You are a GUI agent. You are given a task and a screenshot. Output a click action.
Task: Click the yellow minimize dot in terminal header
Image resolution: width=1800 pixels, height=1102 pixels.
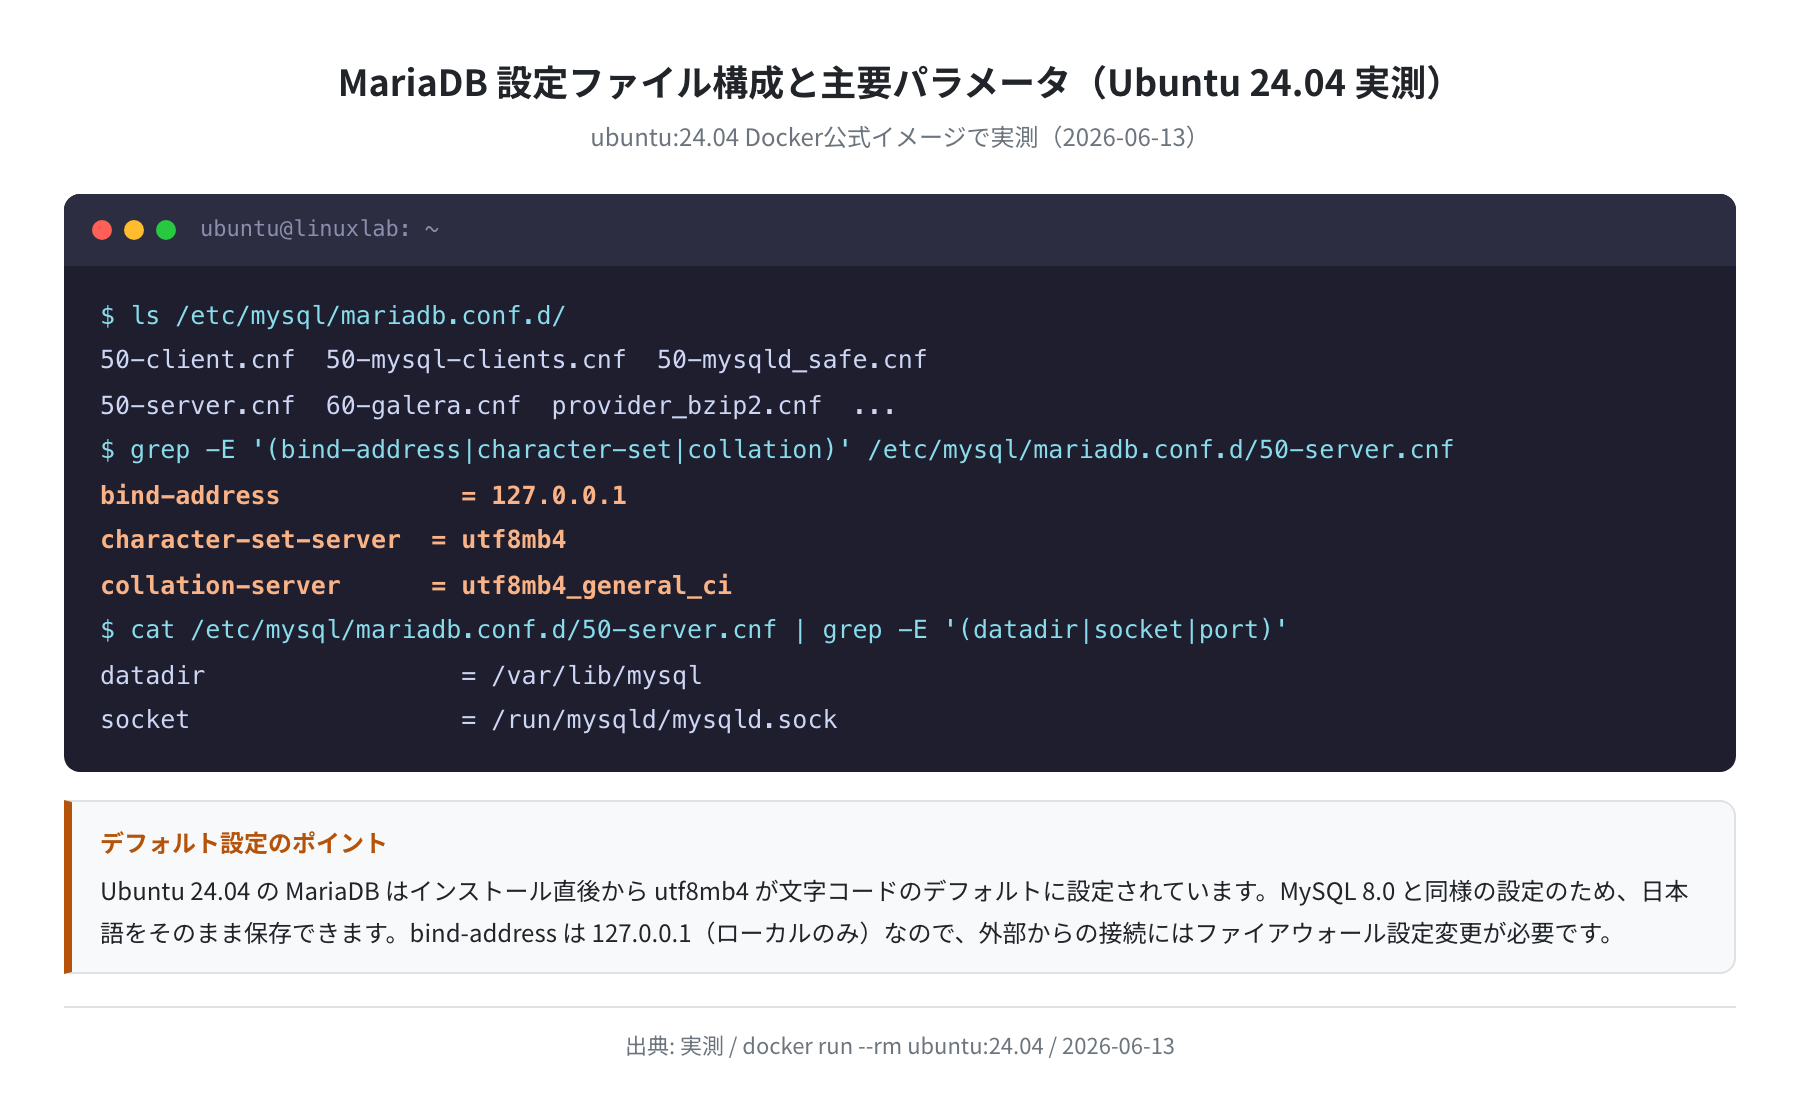coord(134,230)
